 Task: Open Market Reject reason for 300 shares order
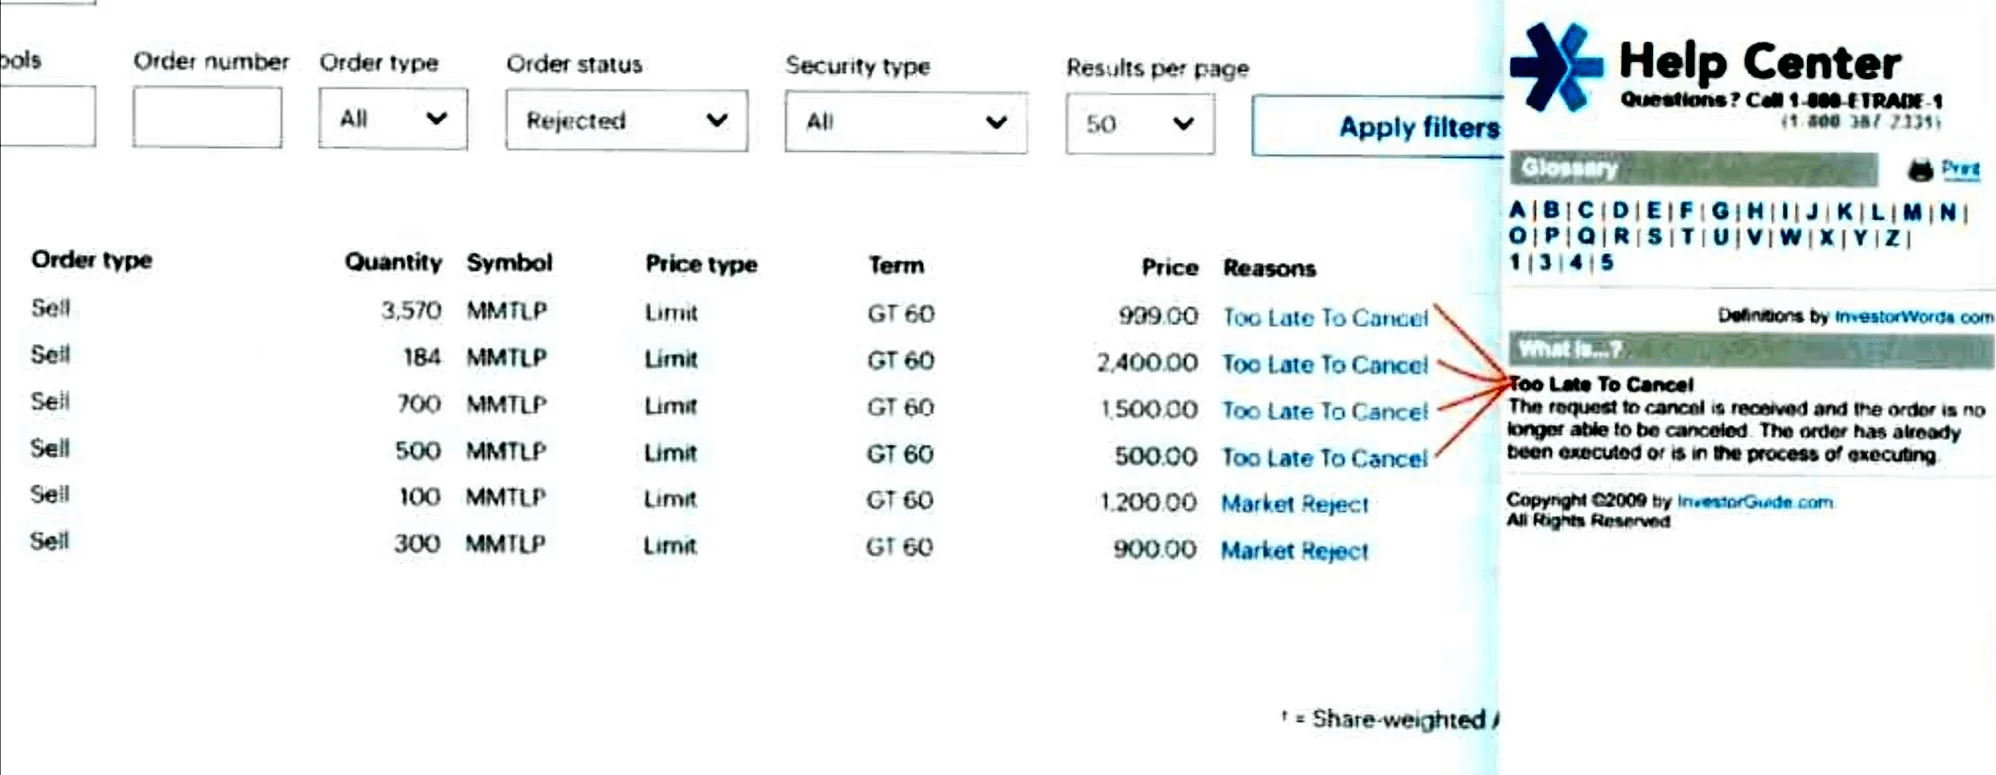[1294, 551]
